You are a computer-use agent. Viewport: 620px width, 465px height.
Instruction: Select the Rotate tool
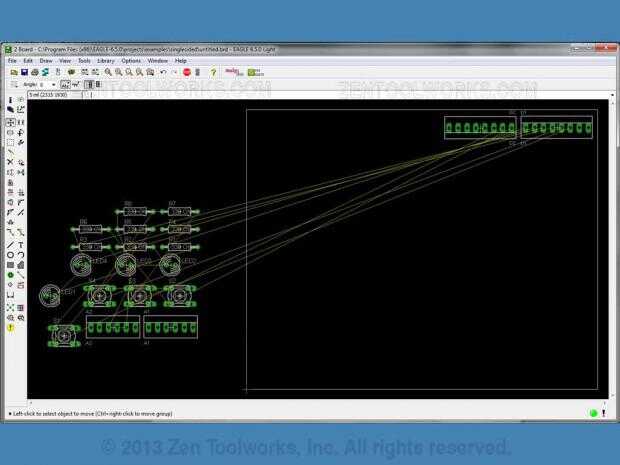coord(21,132)
